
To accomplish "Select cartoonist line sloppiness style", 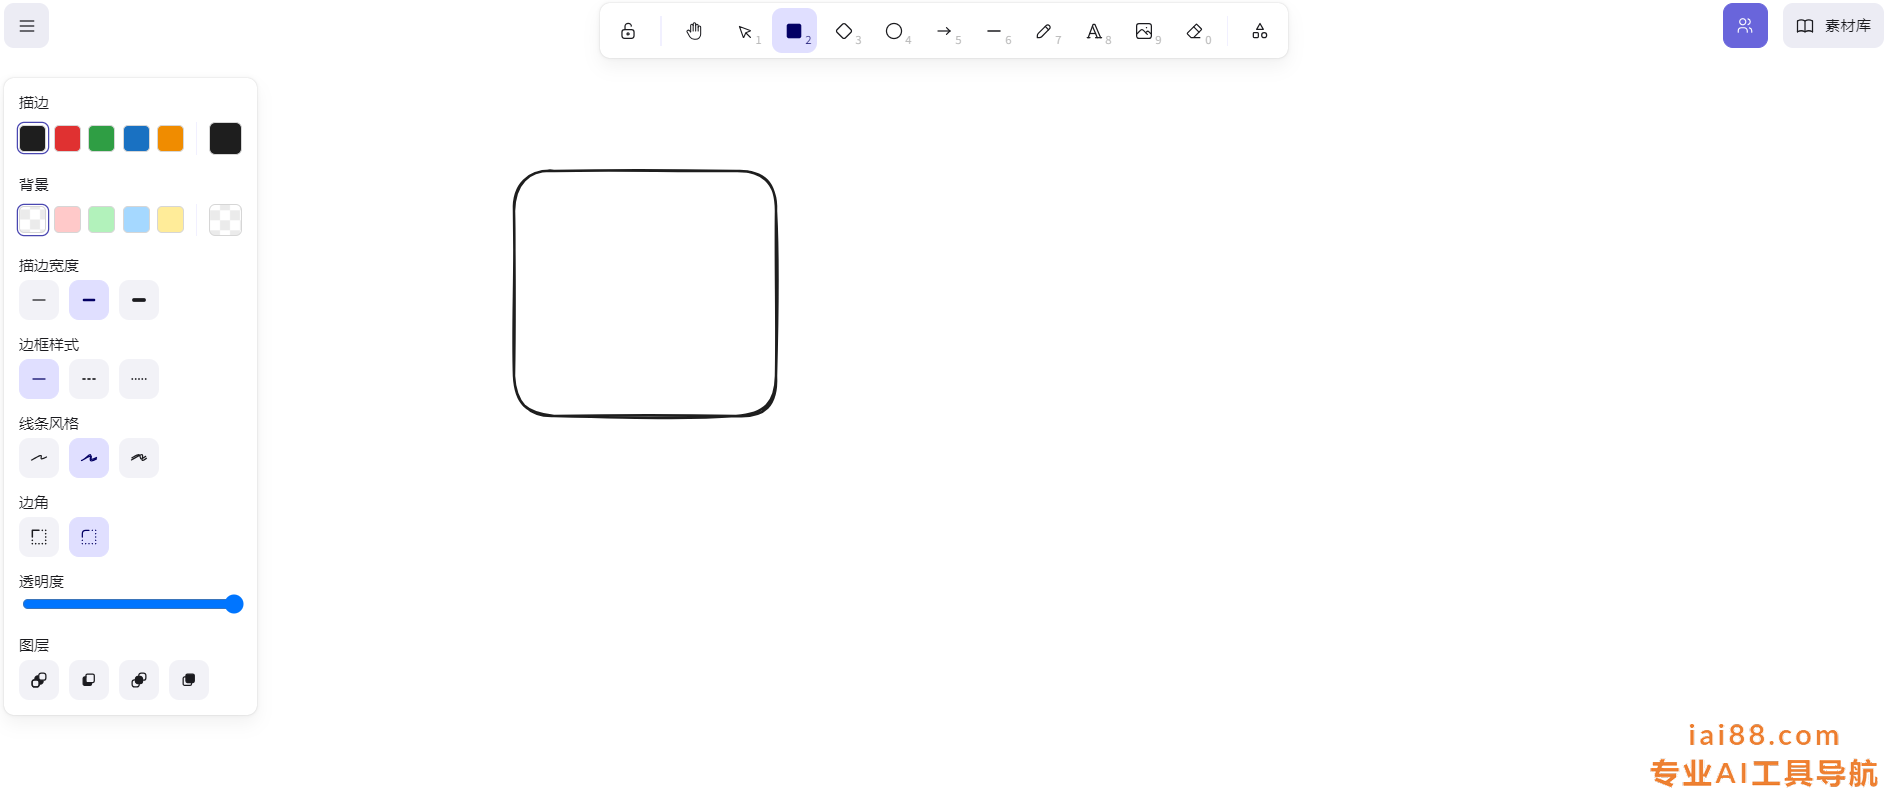I will [x=139, y=458].
